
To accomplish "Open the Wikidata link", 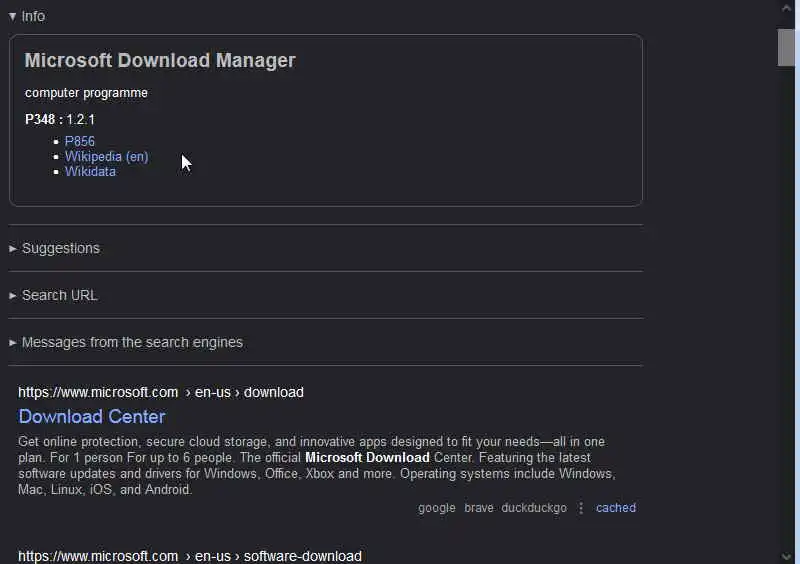I will [90, 171].
